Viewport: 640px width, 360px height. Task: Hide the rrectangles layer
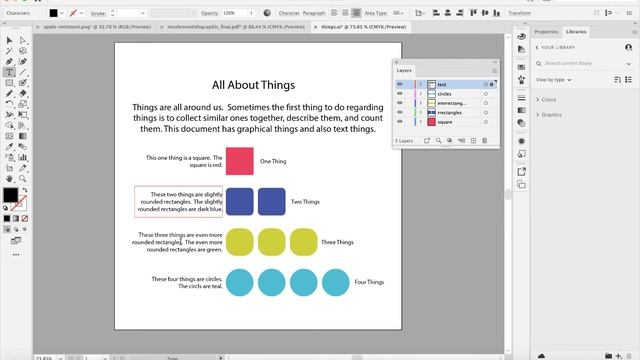point(400,112)
